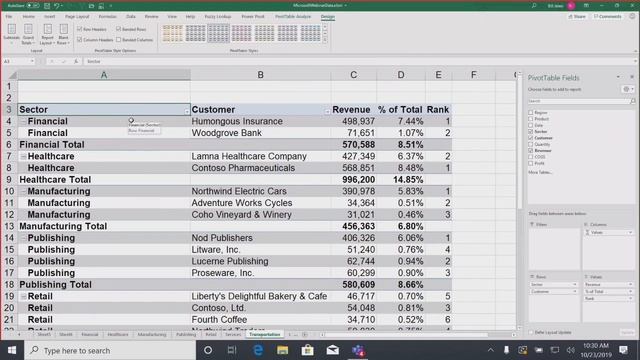This screenshot has height=360, width=640.
Task: Click the volume speaker tray icon
Action: click(570, 350)
